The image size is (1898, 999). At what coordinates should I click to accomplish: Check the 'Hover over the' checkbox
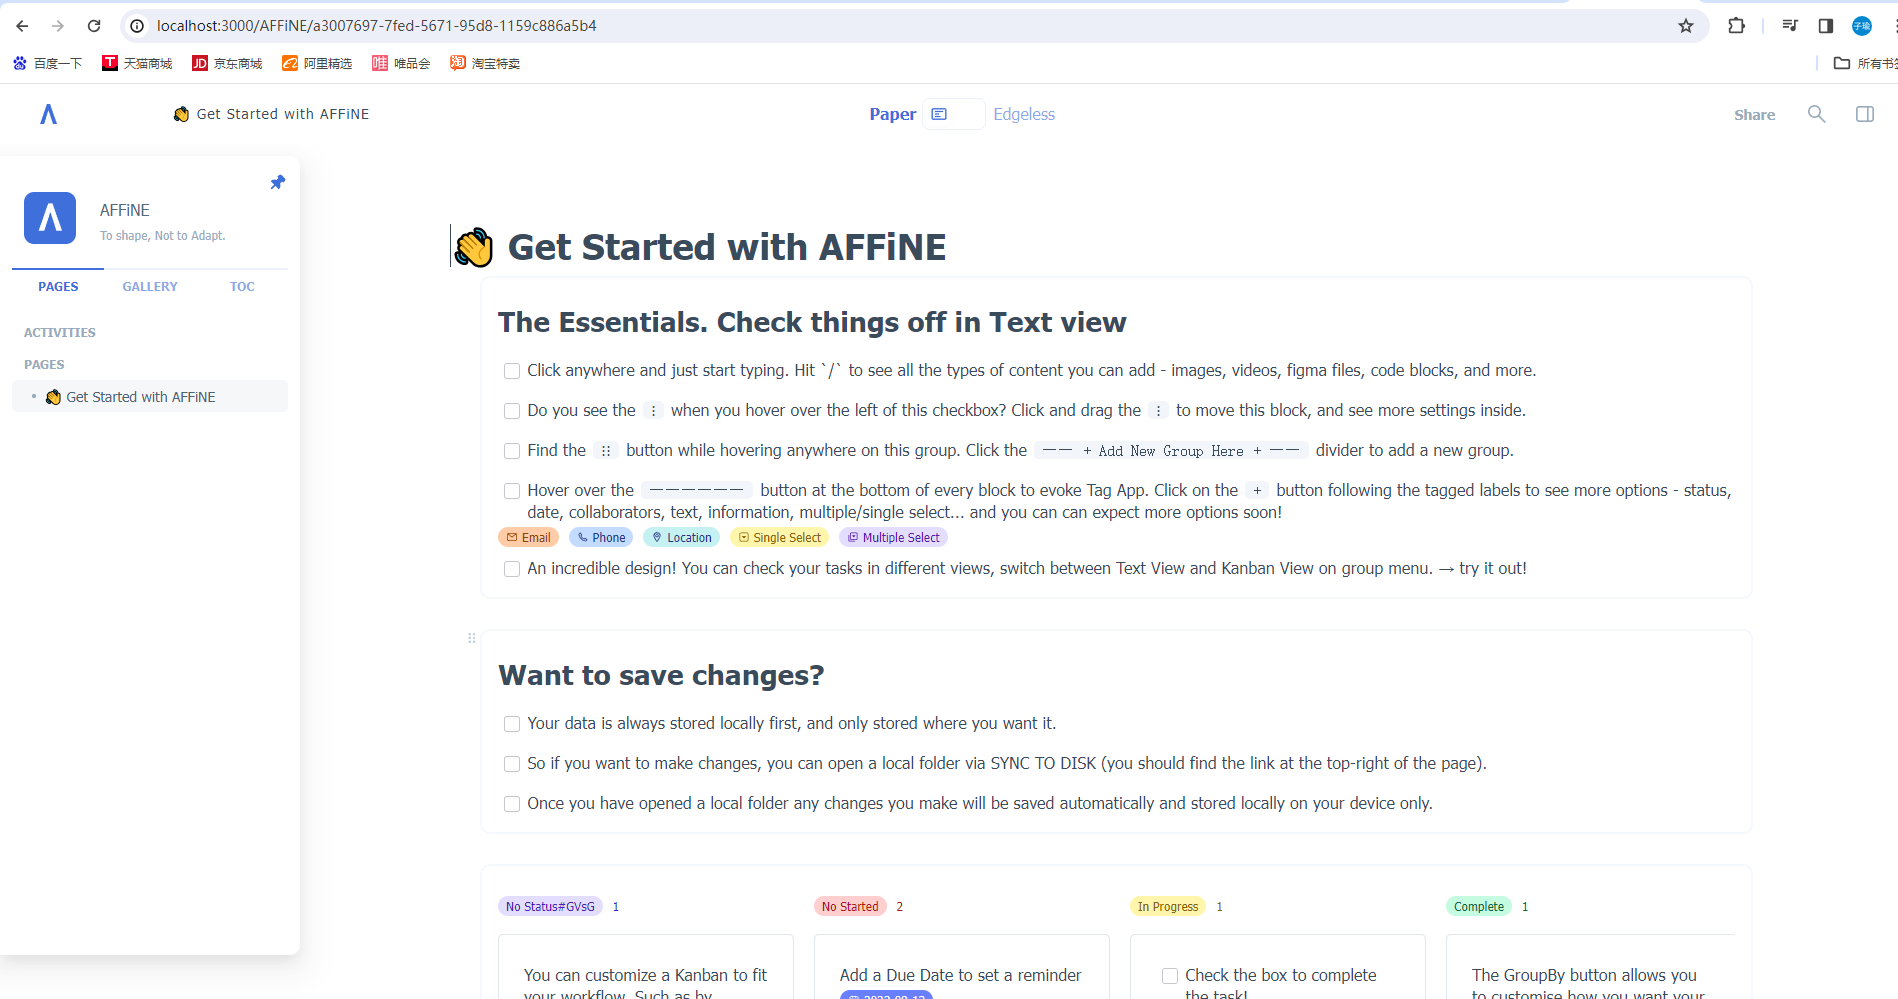click(512, 491)
